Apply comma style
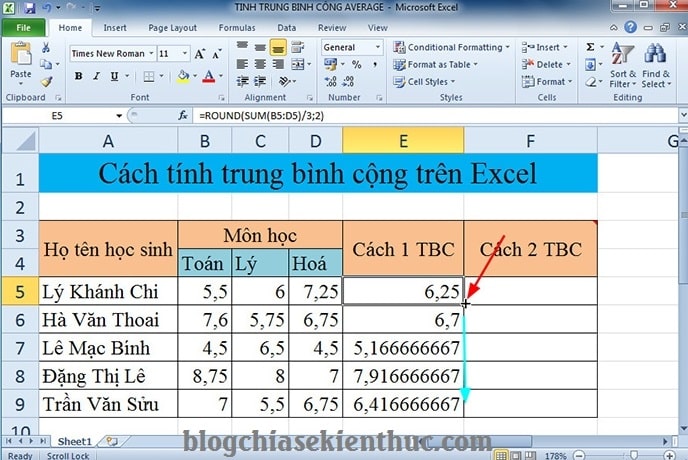The image size is (688, 460). coord(375,65)
